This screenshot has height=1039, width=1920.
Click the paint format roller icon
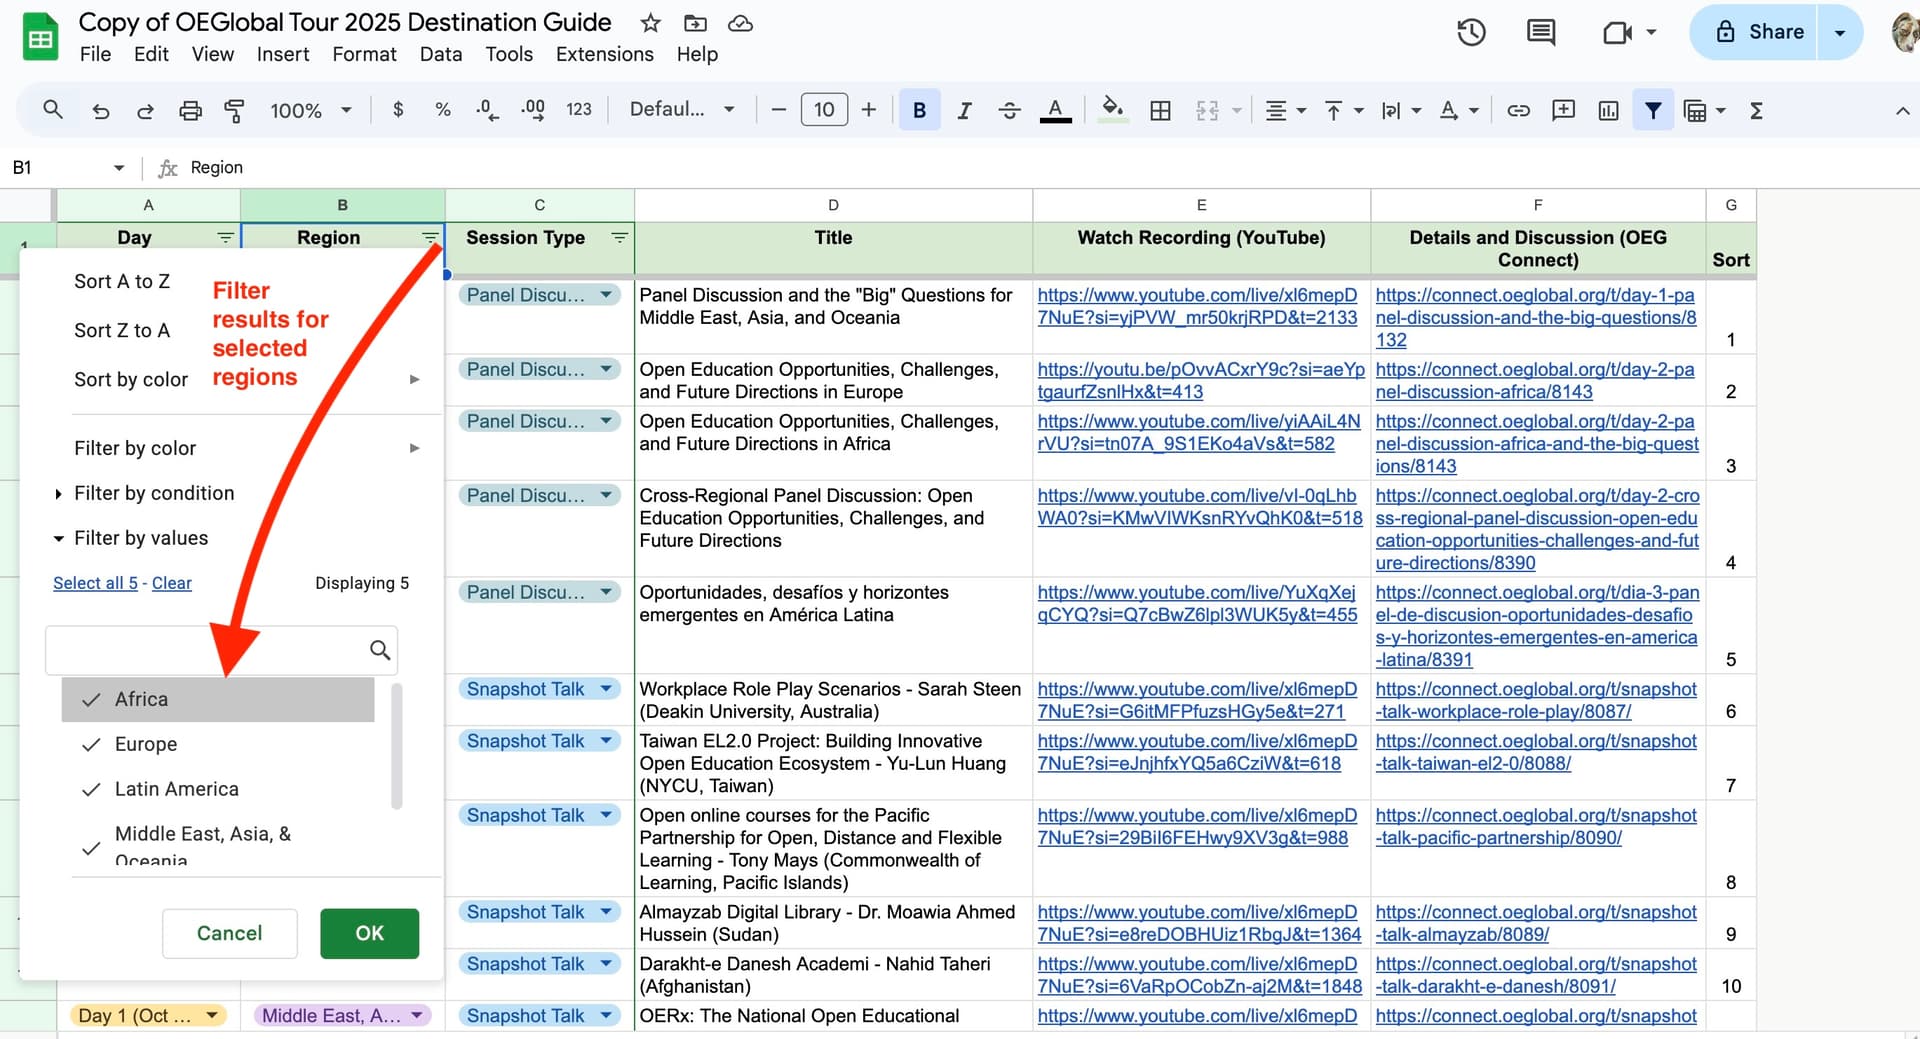(235, 110)
